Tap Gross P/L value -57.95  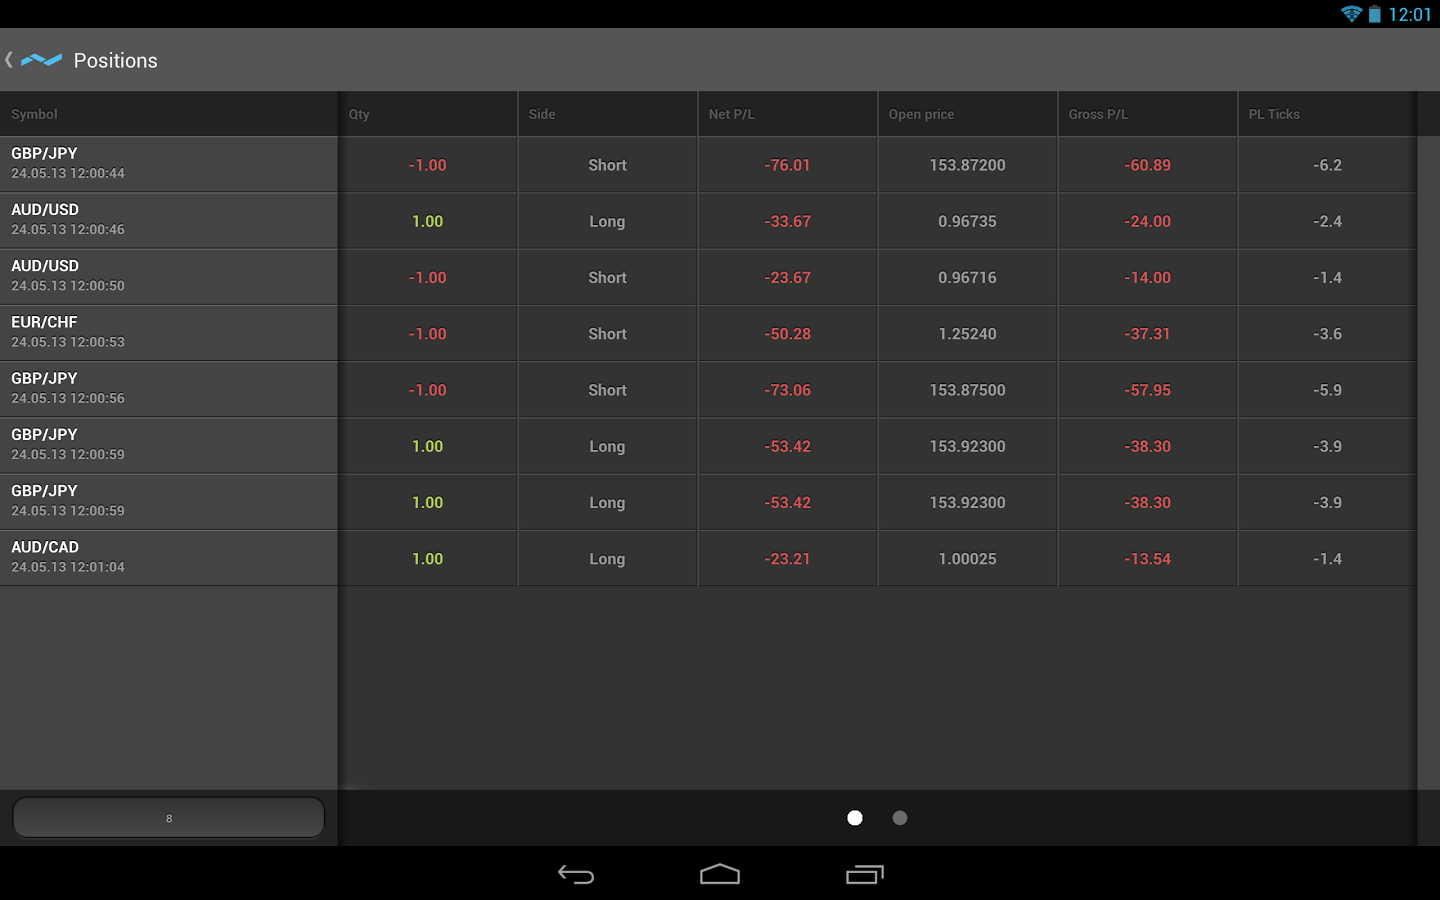(1147, 390)
